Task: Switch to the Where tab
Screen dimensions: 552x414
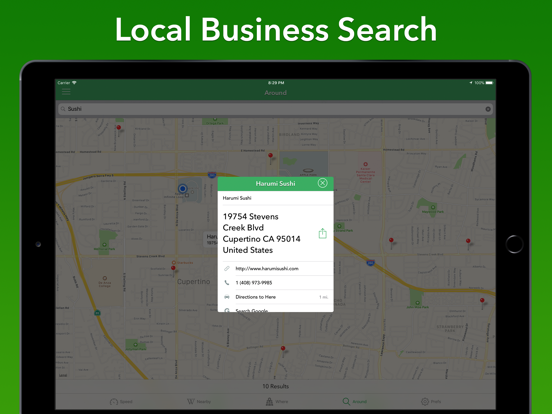Action: tap(276, 402)
